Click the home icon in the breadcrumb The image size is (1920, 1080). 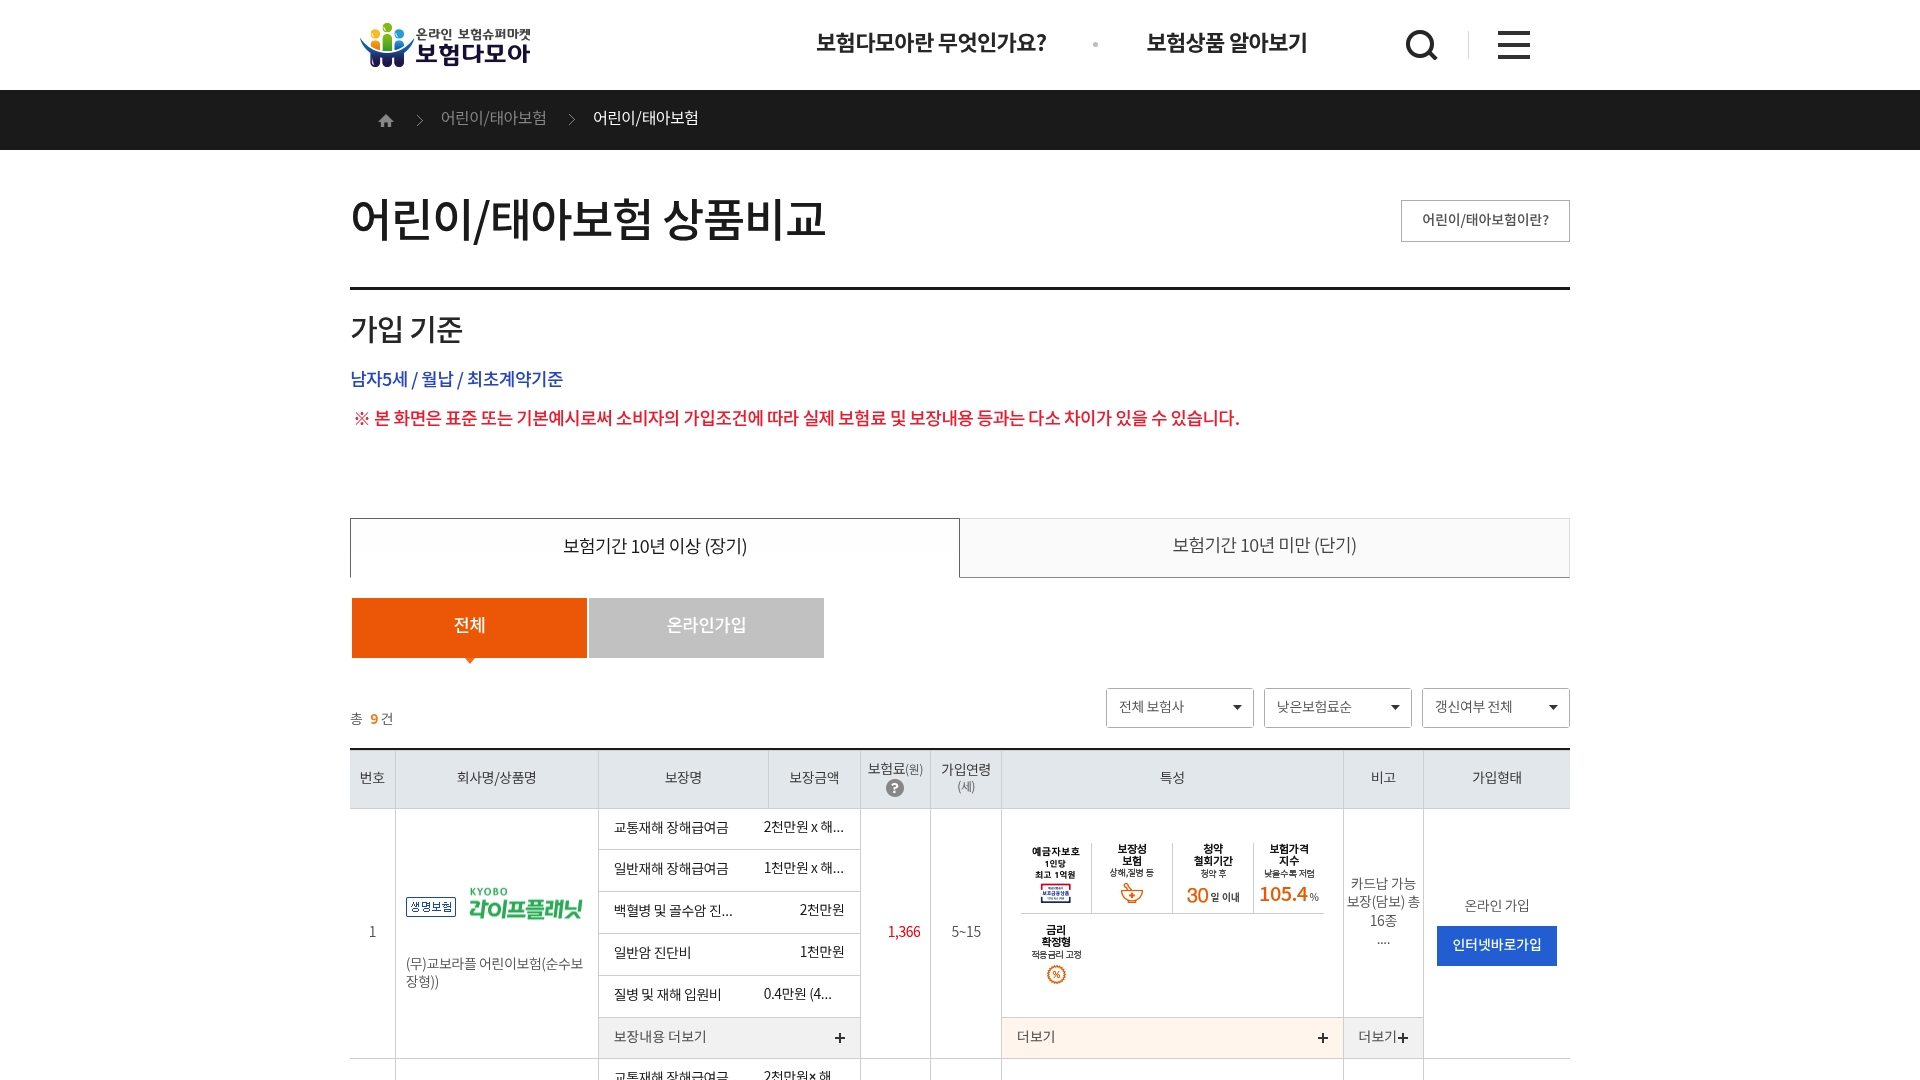386,119
